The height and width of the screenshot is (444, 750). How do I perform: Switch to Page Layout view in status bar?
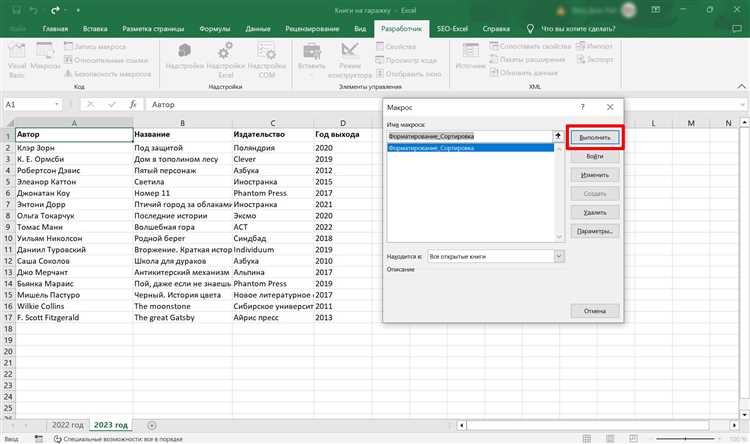[610, 439]
